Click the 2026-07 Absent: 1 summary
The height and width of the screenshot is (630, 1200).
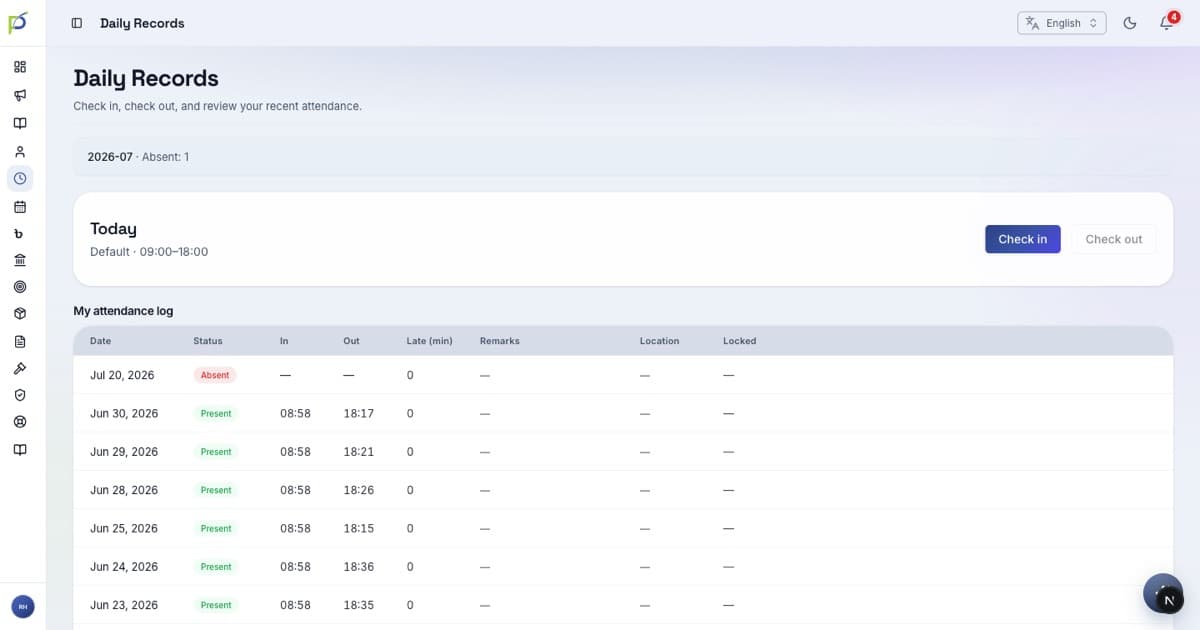(138, 157)
